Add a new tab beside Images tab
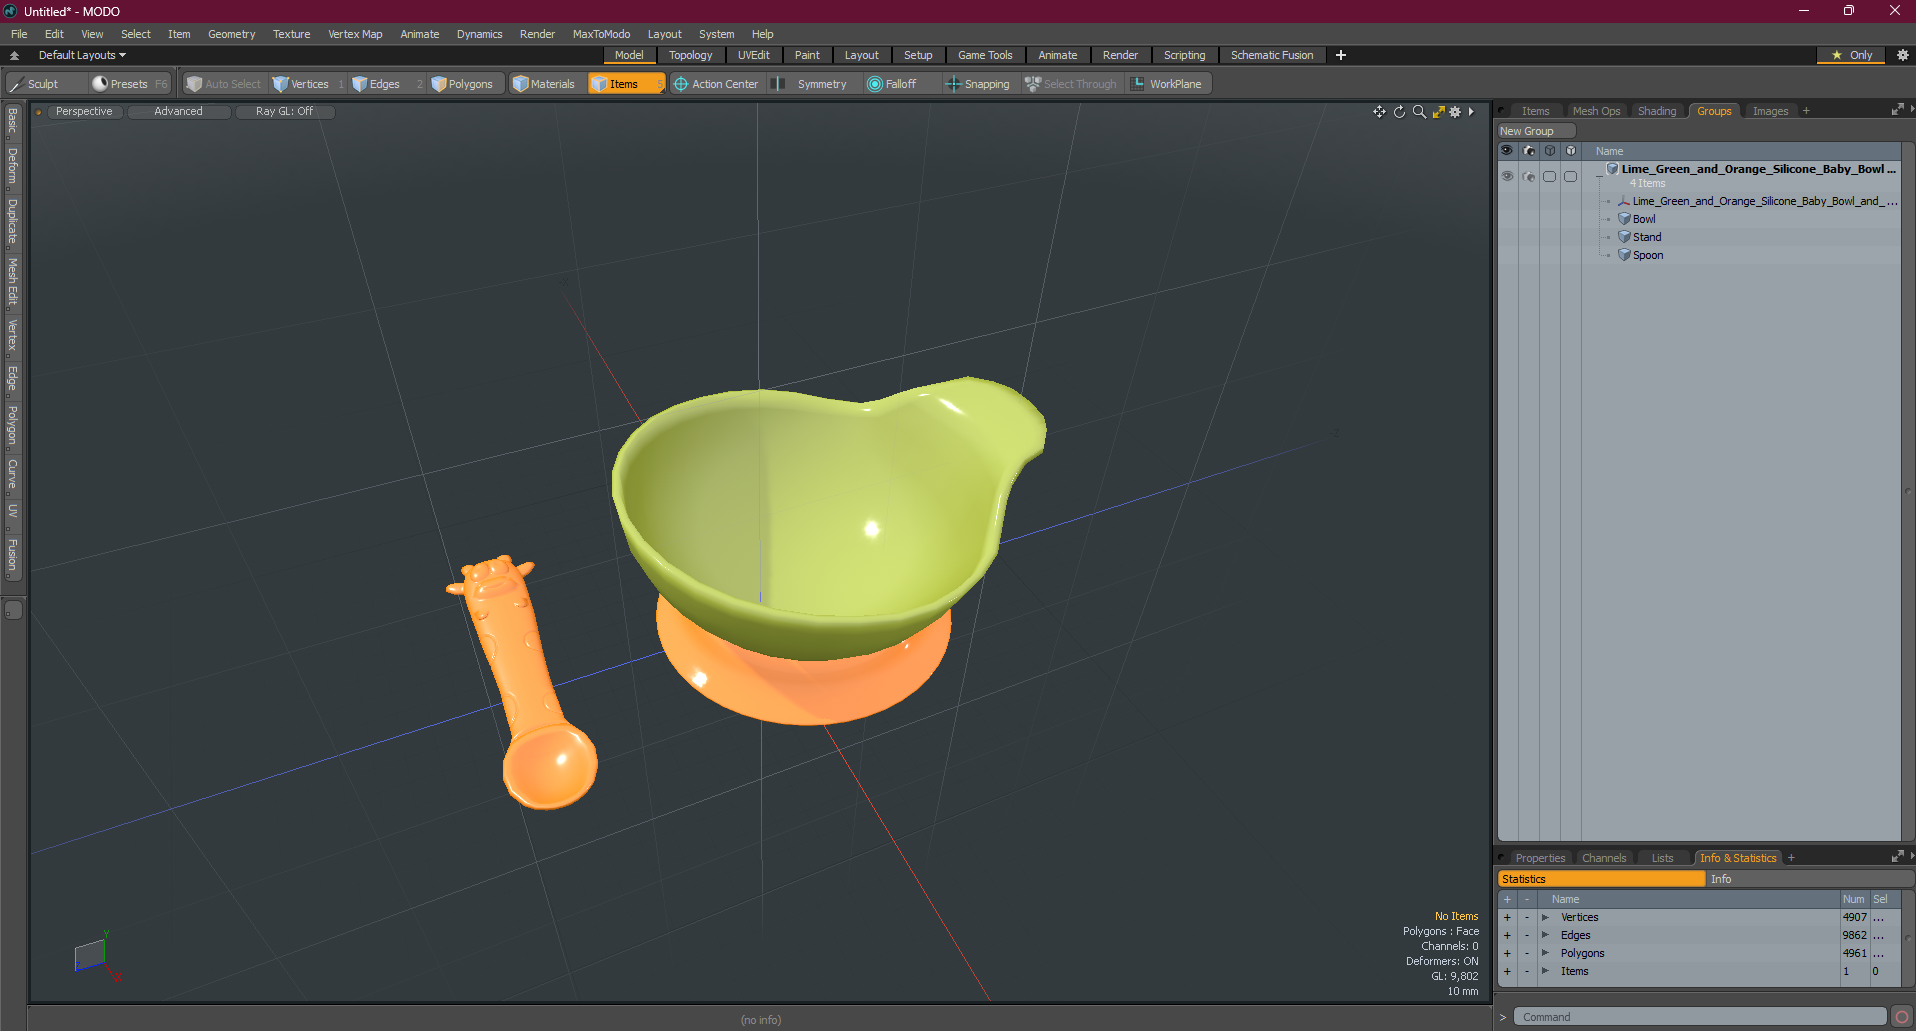The image size is (1916, 1031). point(1806,111)
